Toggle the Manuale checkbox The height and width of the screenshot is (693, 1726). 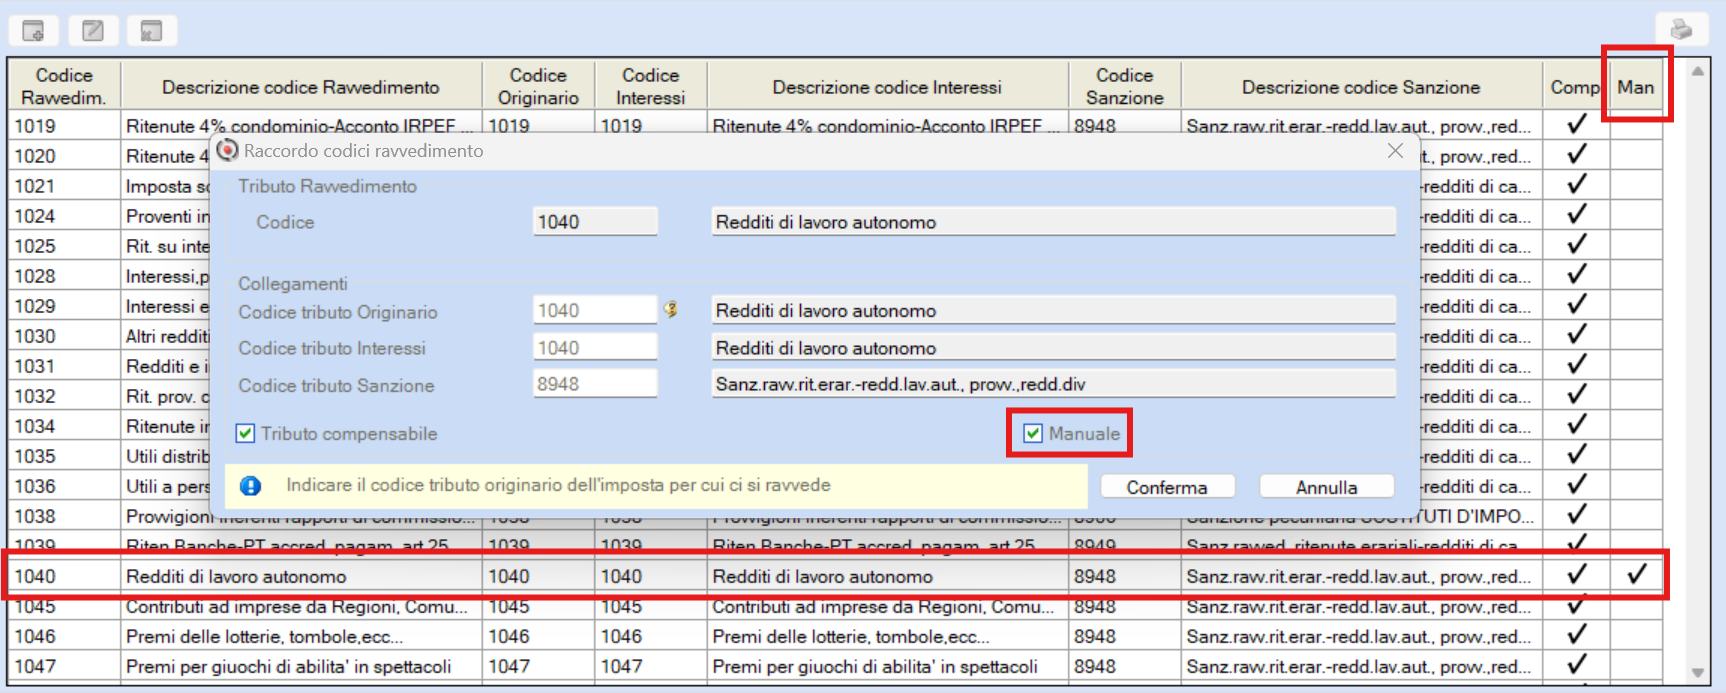tap(1033, 434)
